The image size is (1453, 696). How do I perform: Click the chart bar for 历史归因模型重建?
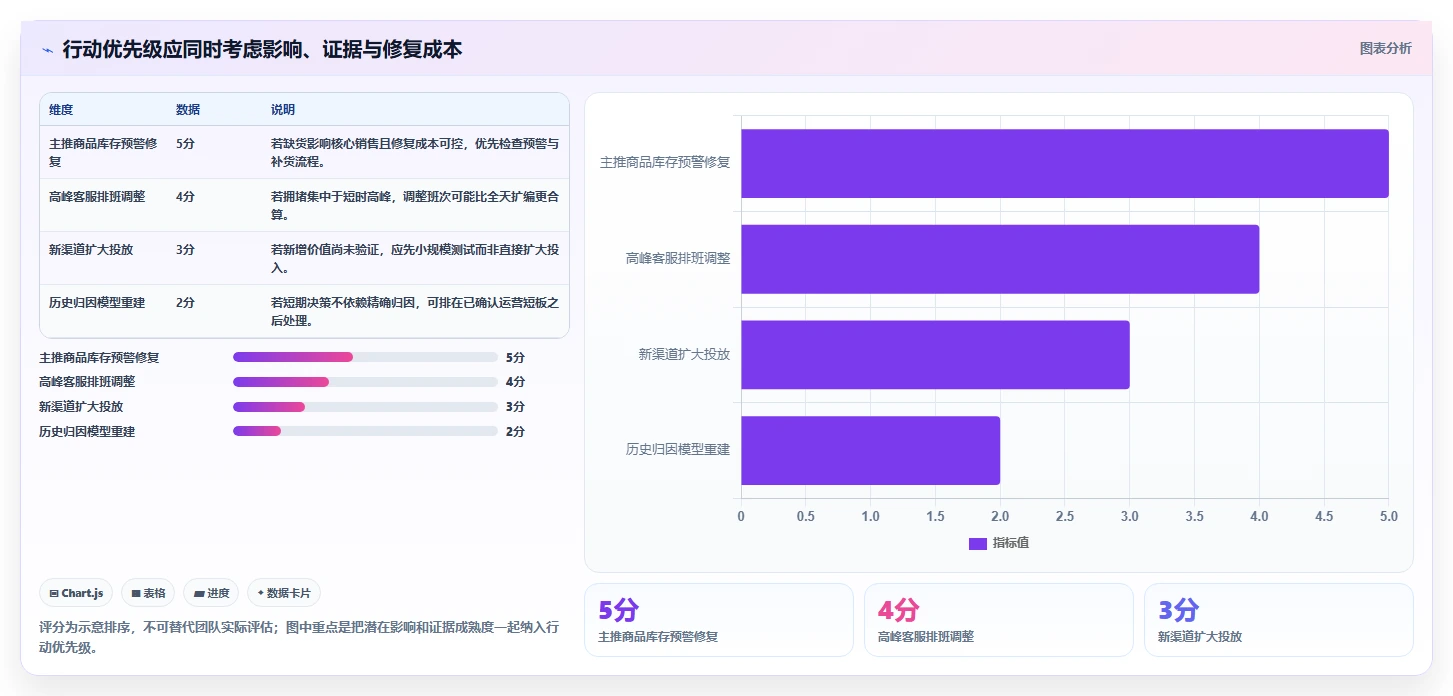[870, 450]
